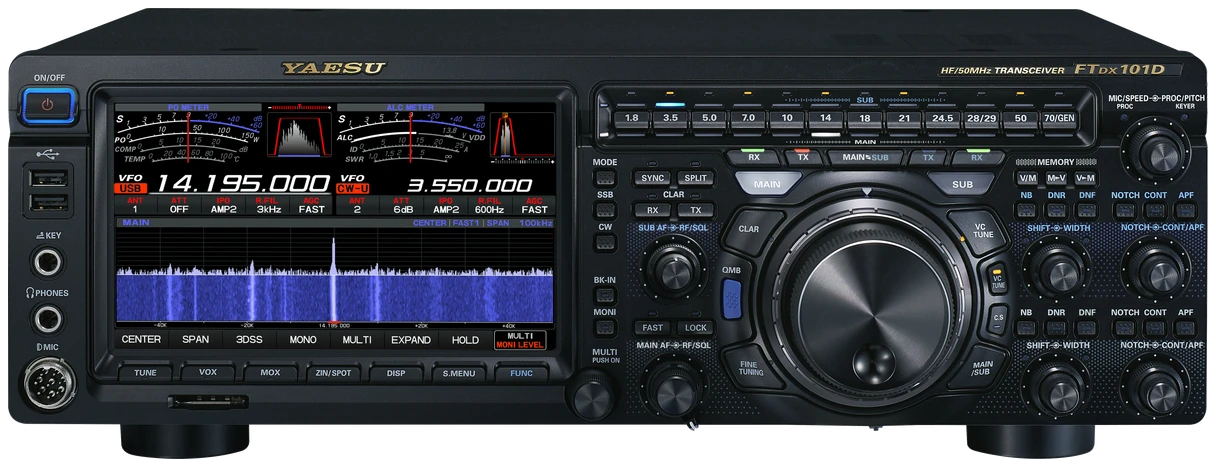
Task: Tap the main filter scope thumbnail beside PO meter
Action: [x=300, y=134]
